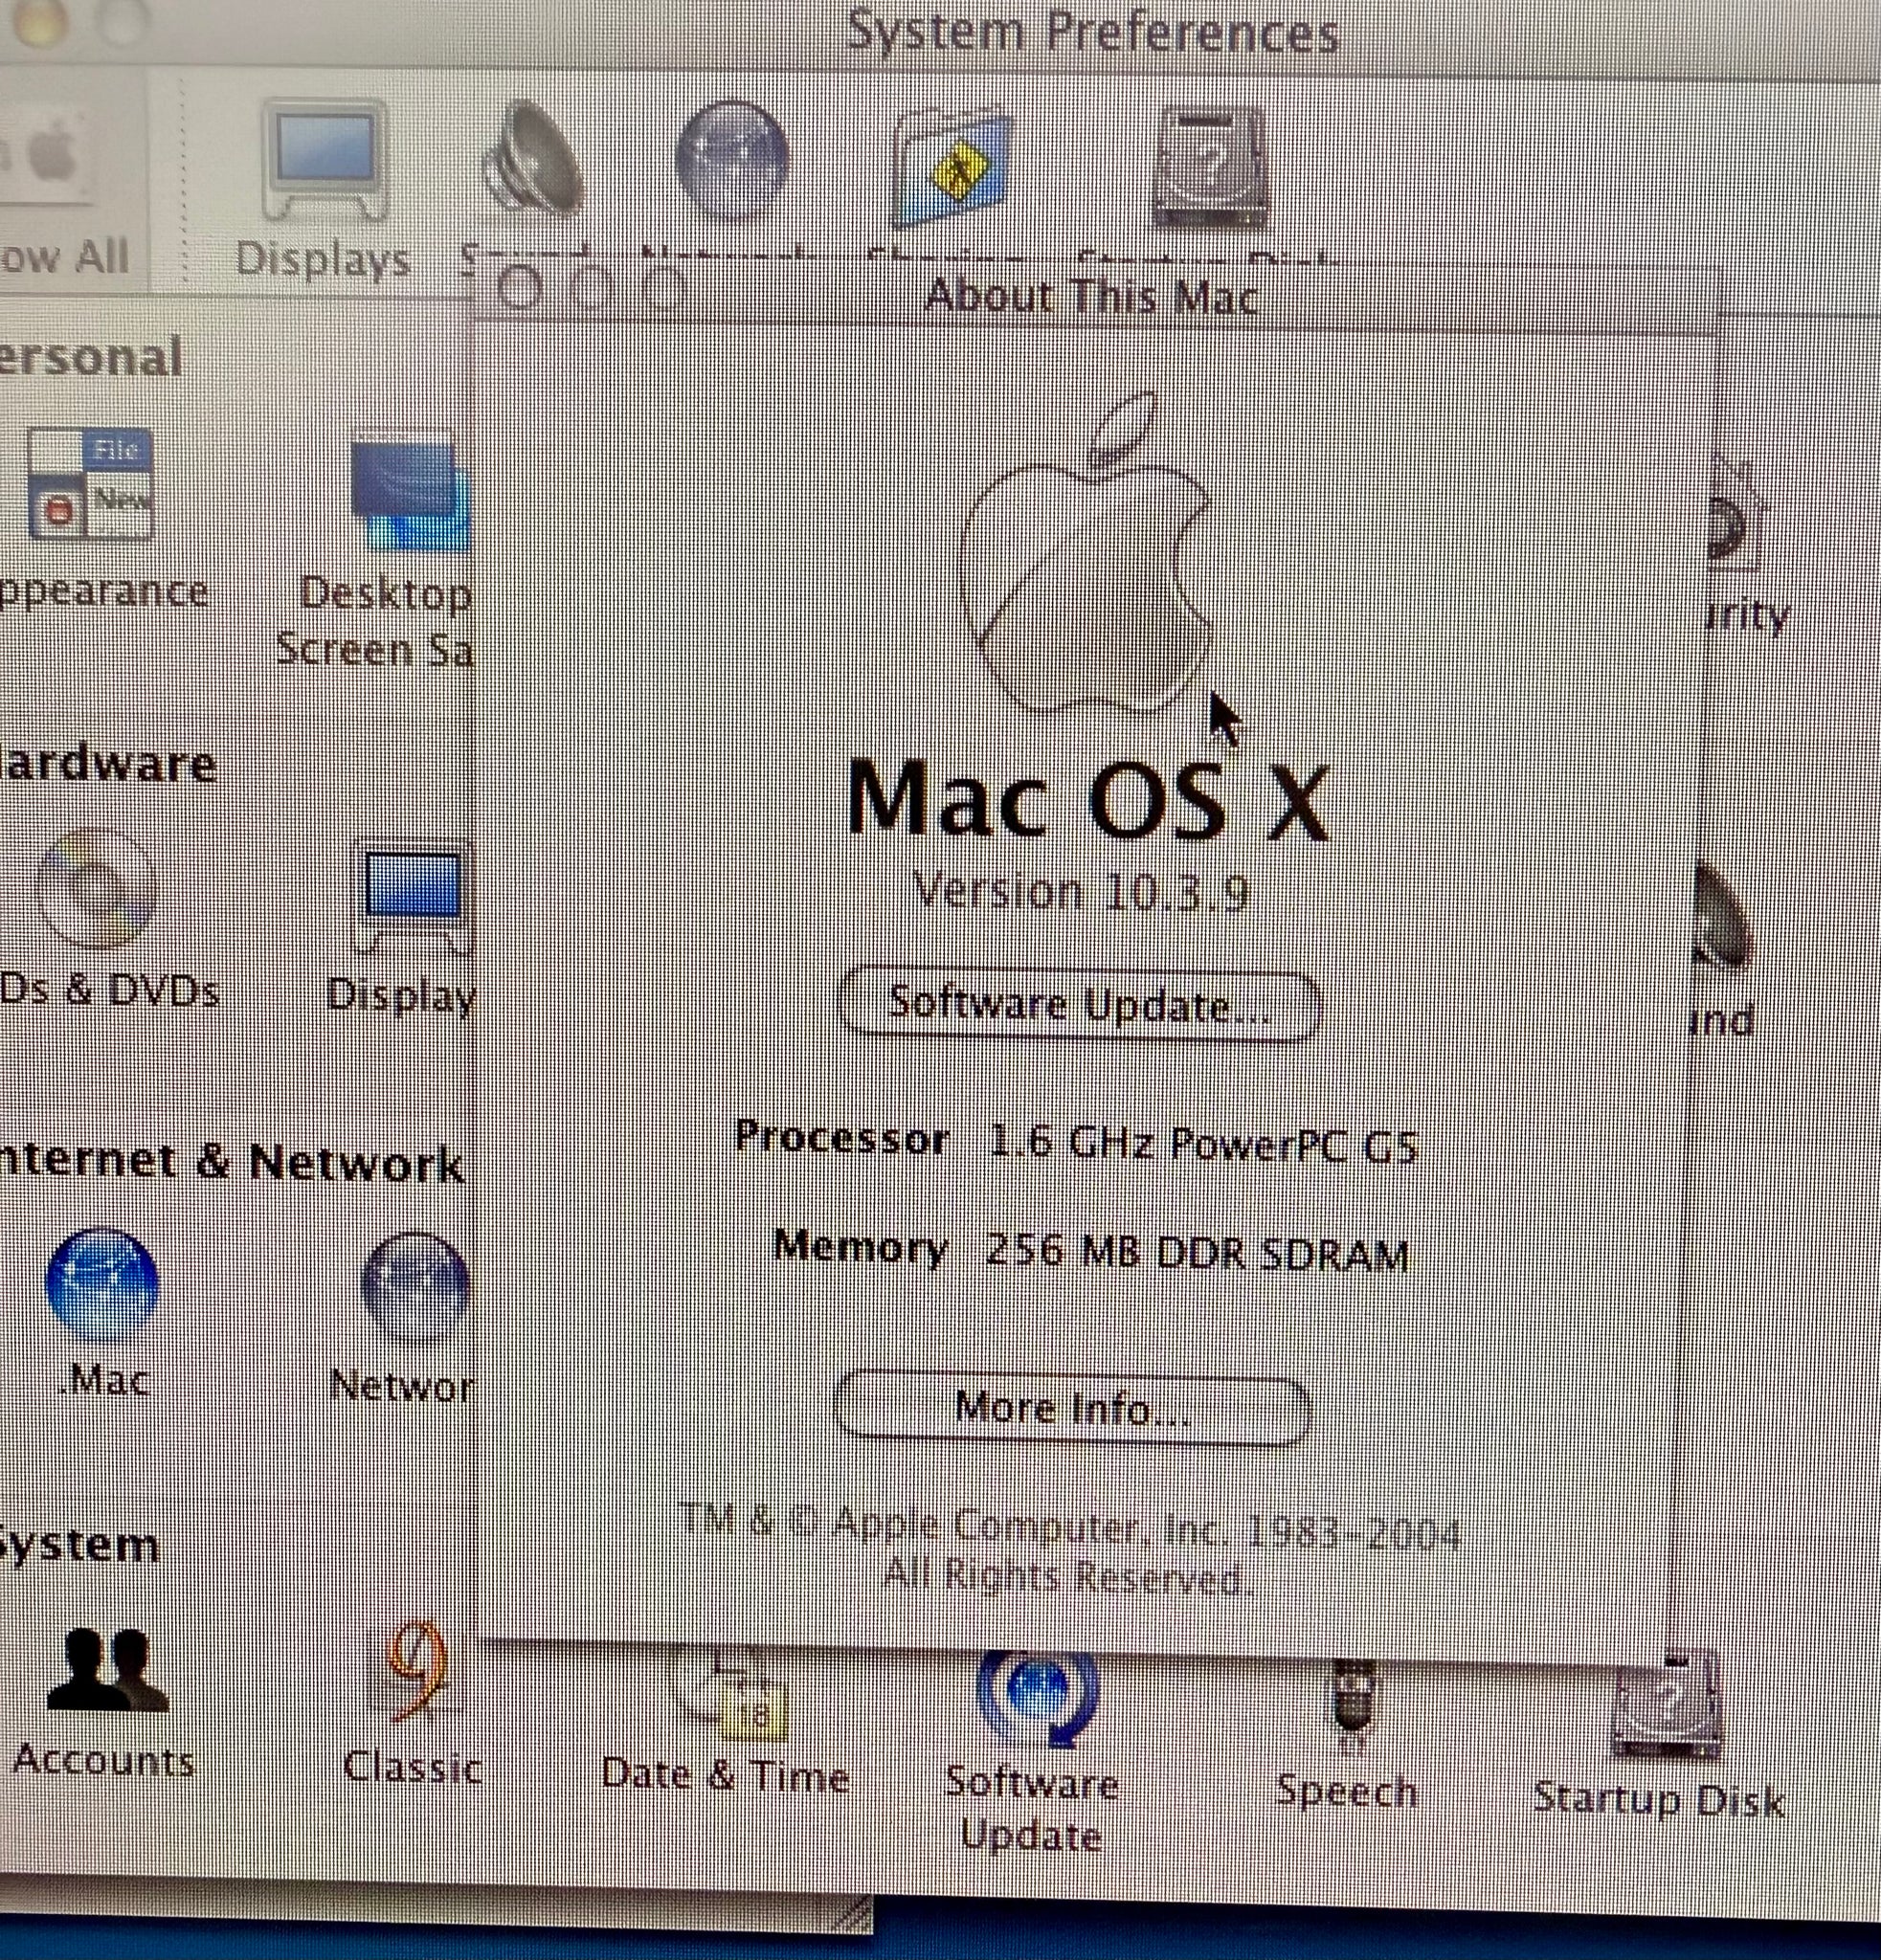Close the About This Mac window
The height and width of the screenshot is (1960, 1881).
click(x=520, y=290)
